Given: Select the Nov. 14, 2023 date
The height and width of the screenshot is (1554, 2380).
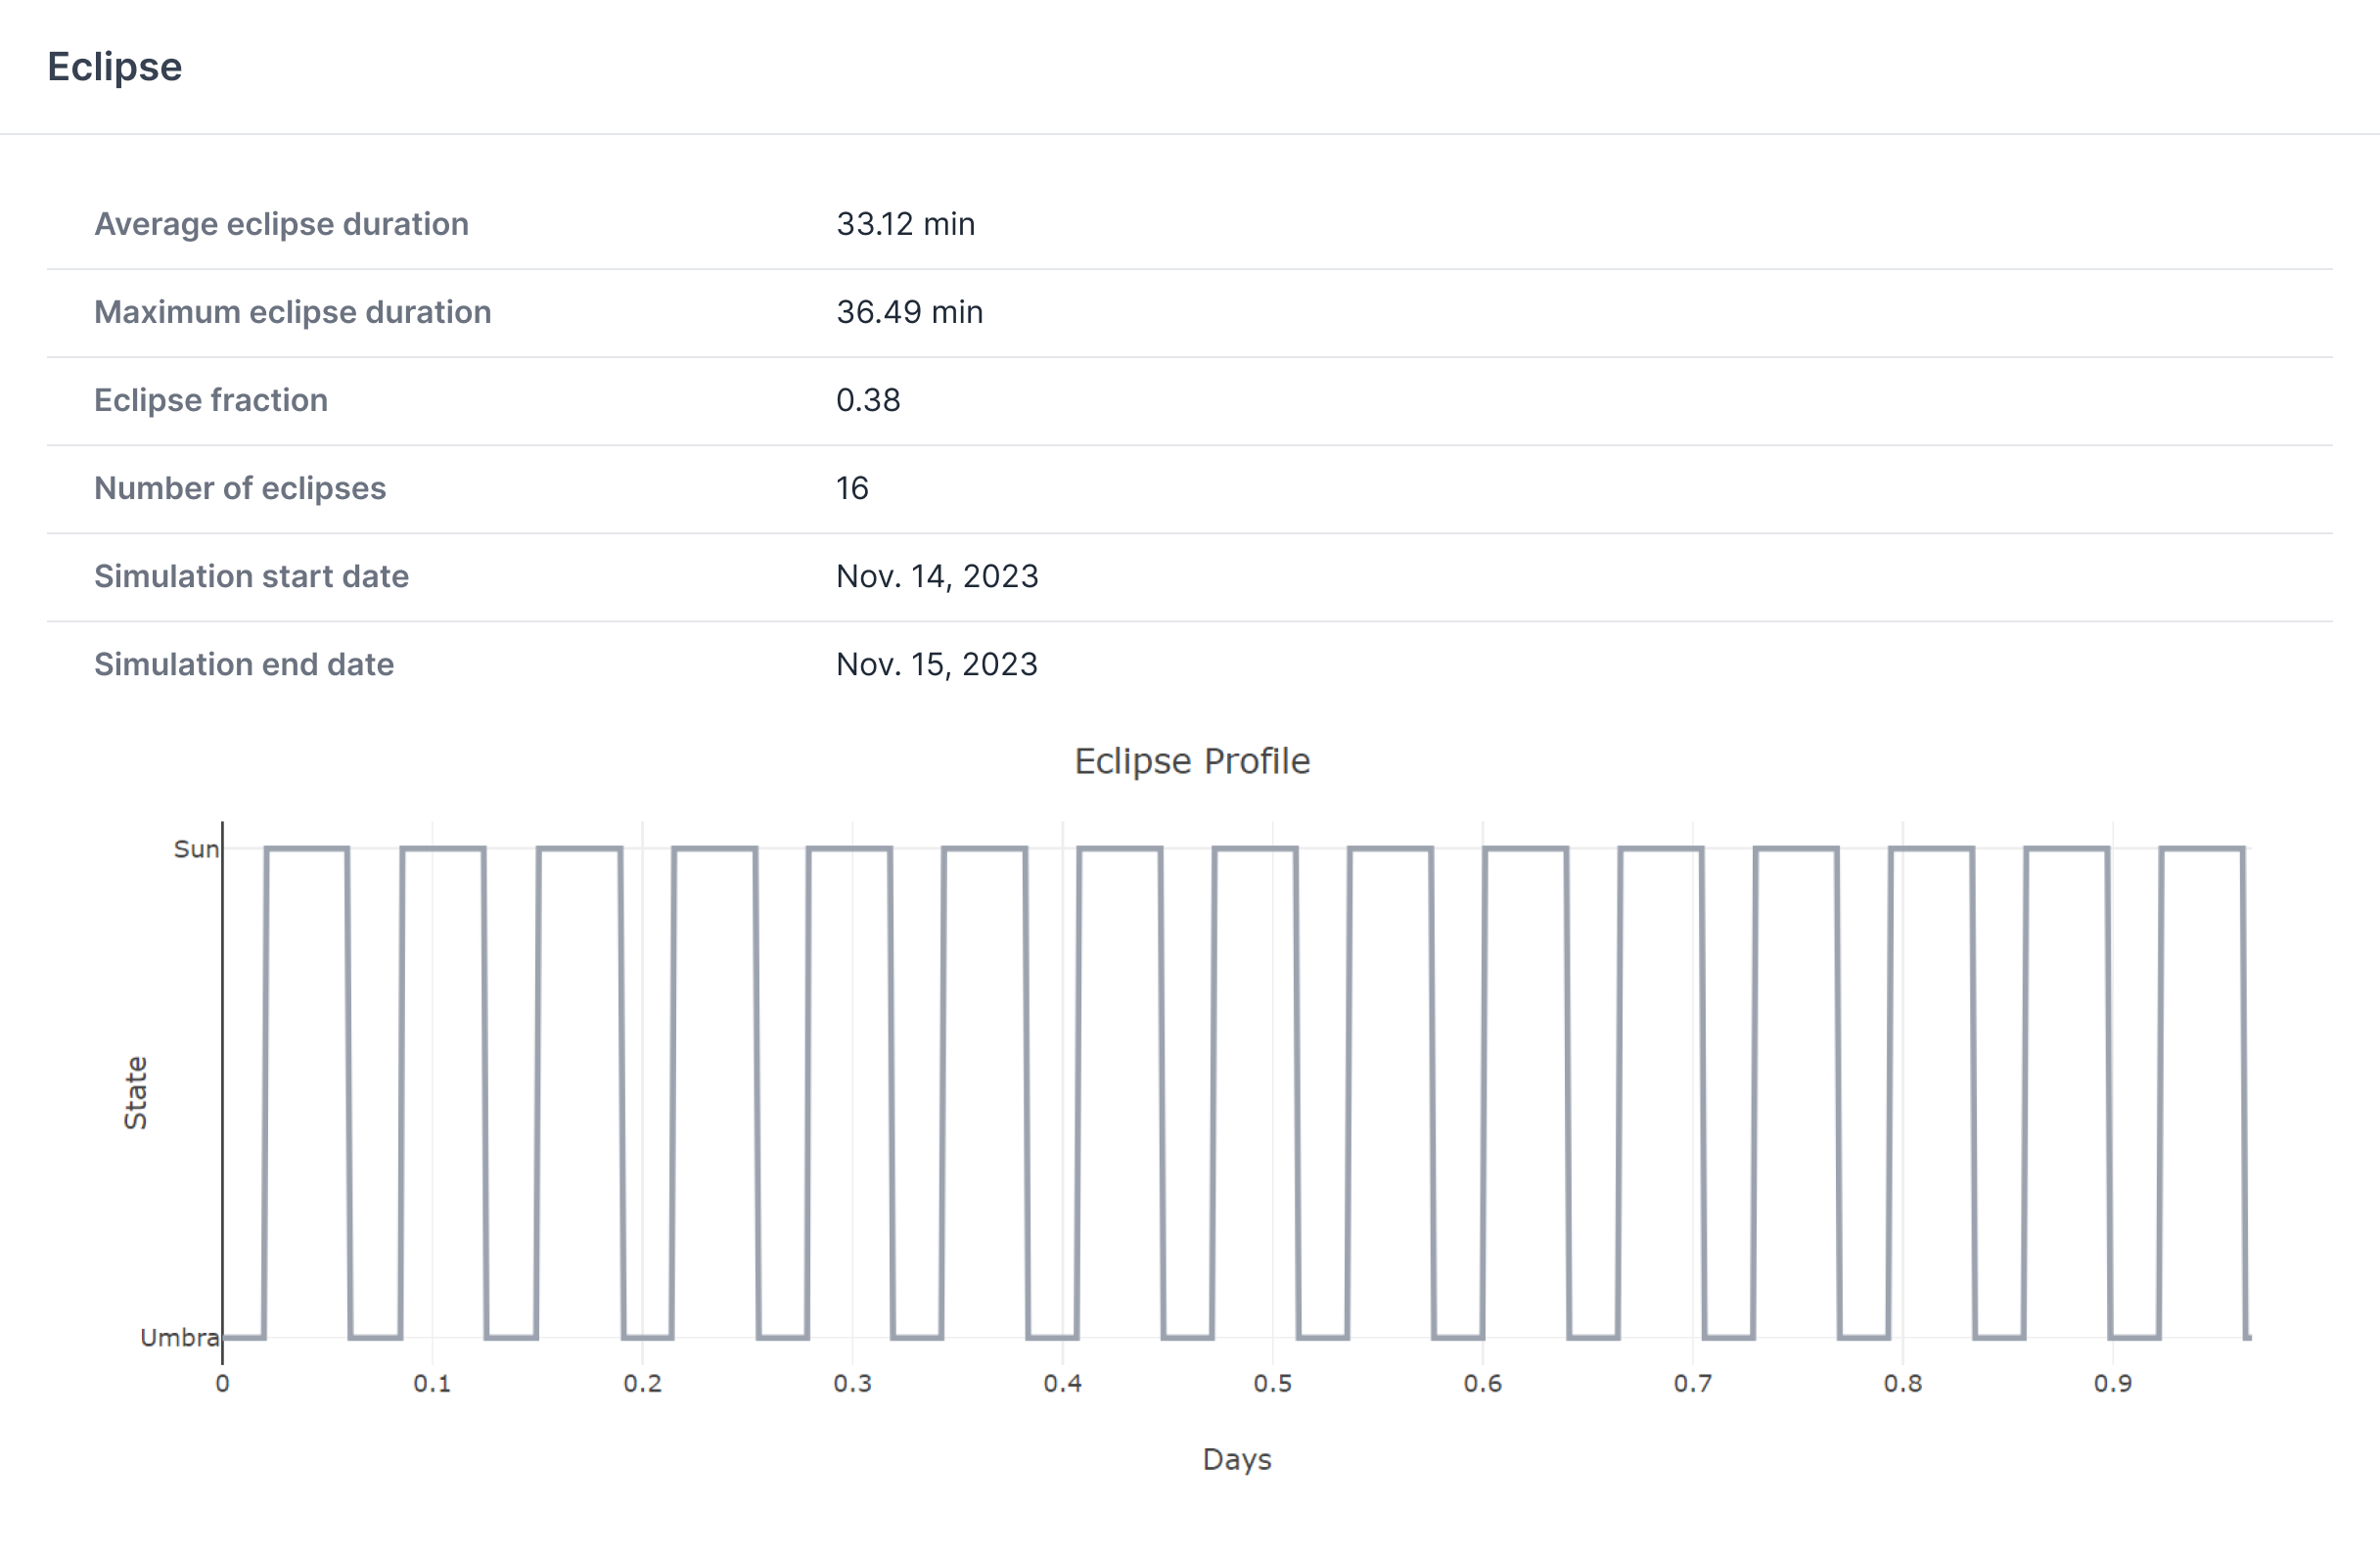Looking at the screenshot, I should pos(936,576).
